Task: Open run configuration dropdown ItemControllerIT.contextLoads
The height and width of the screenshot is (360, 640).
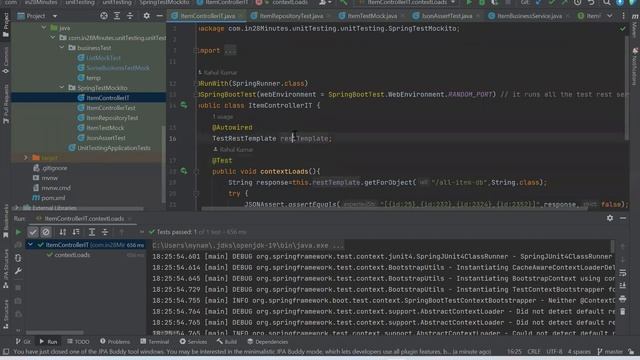Action: coord(407,2)
